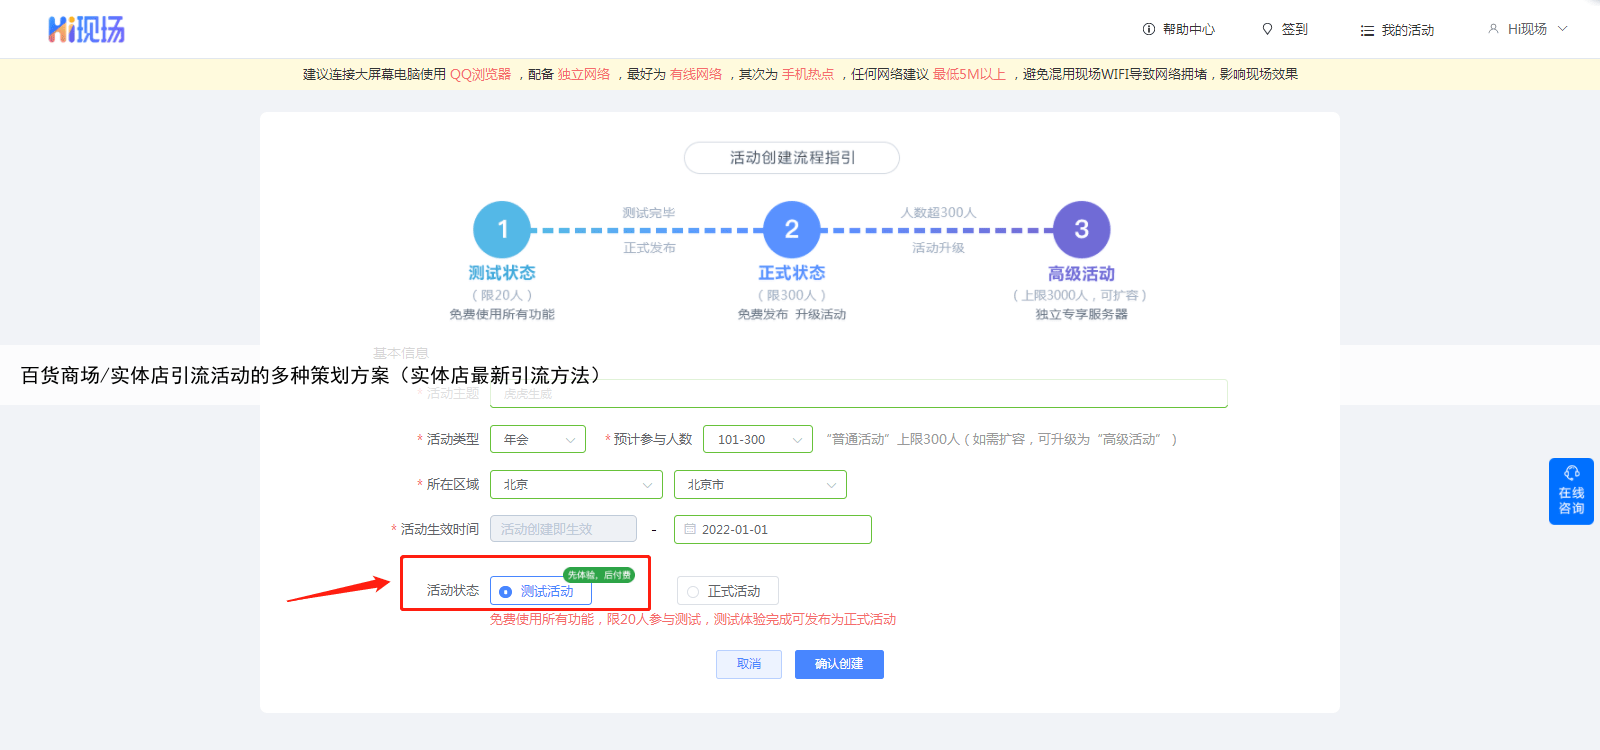Open the 活动类型 年会 dropdown
Screen dimensions: 1600x750
point(538,439)
